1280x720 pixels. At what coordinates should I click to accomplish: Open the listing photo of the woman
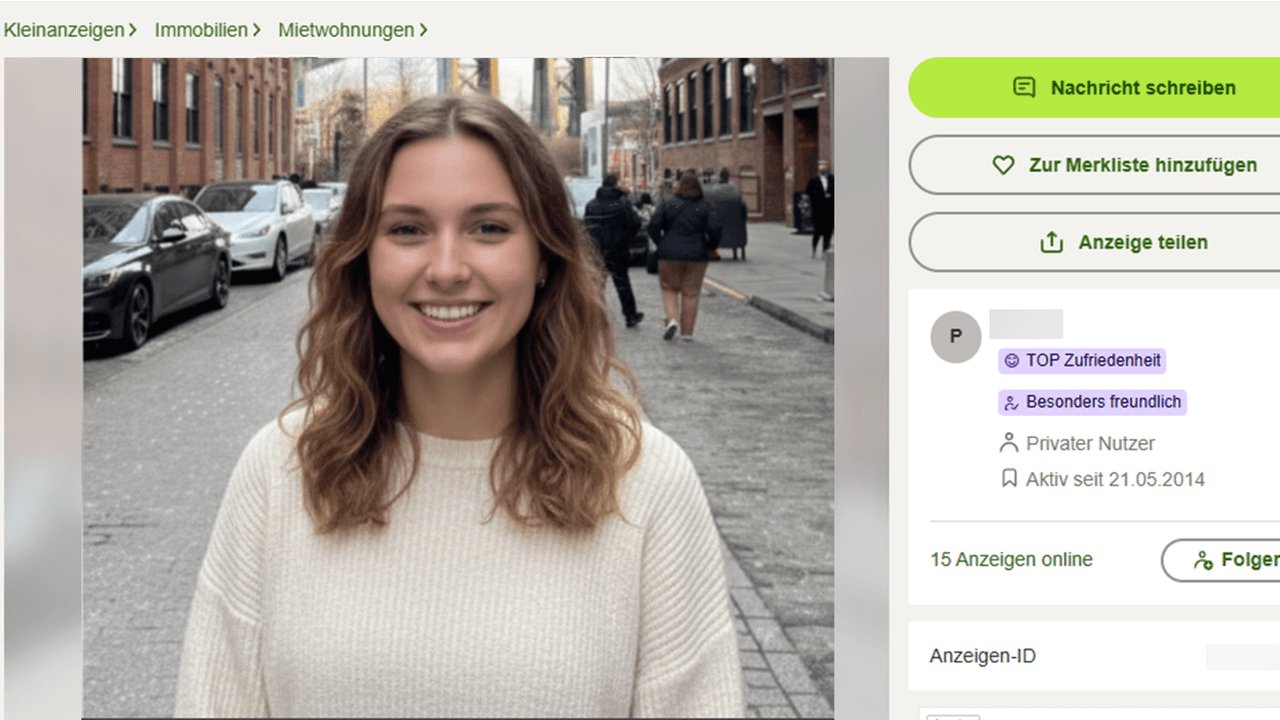coord(458,388)
